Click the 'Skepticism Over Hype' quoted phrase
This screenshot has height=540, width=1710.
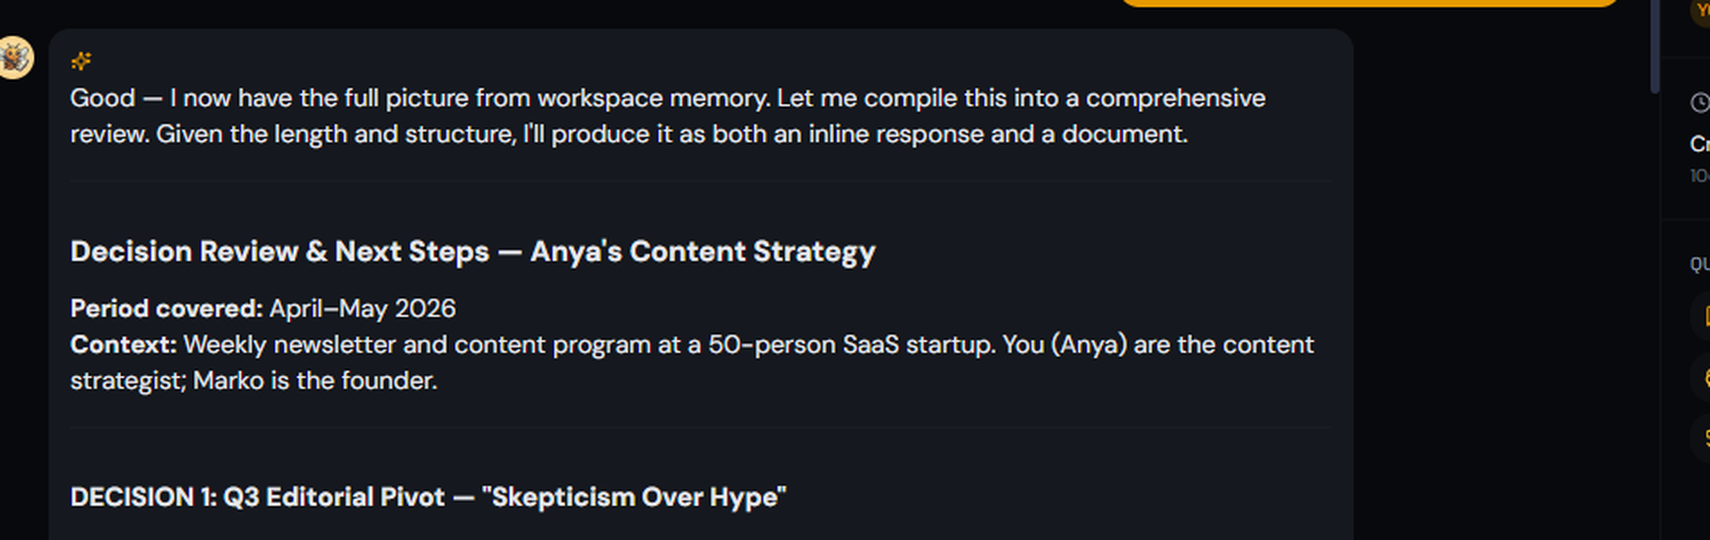634,497
